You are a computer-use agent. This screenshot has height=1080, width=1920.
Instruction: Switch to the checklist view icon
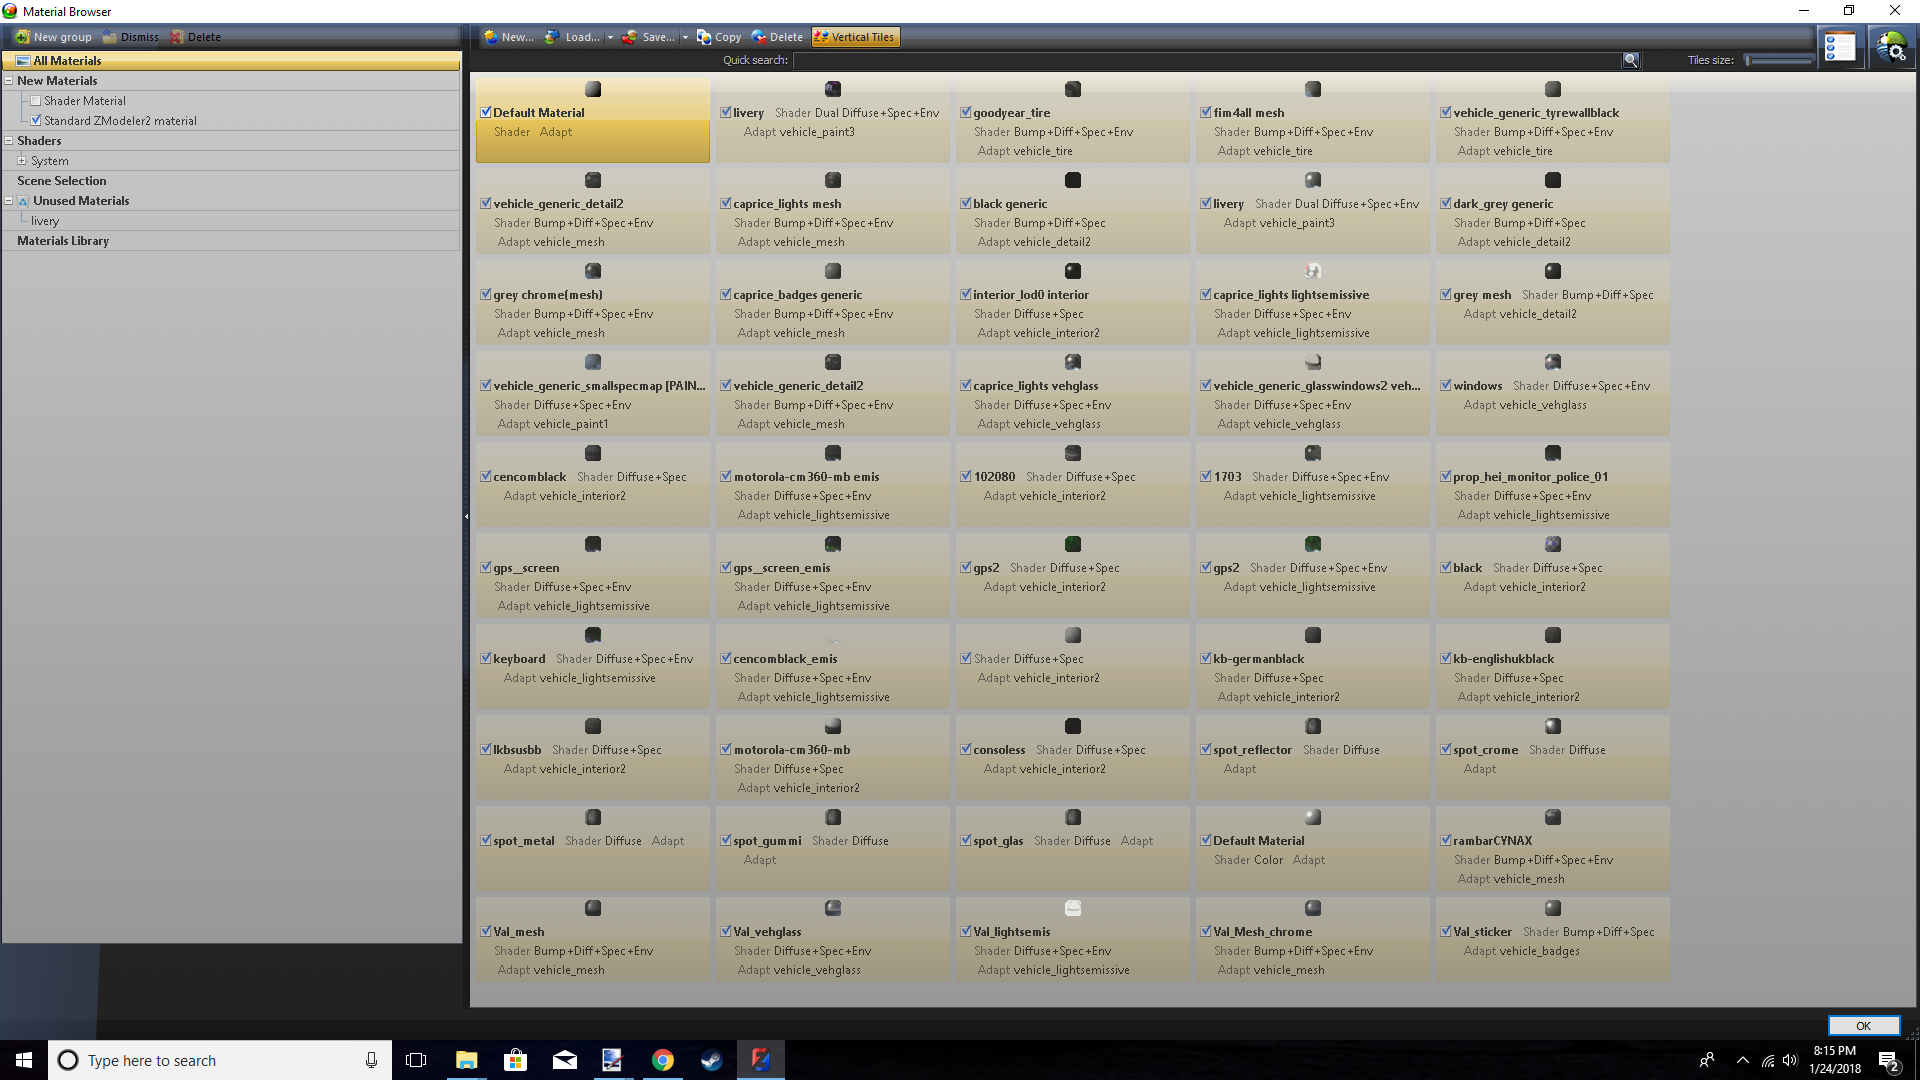coord(1840,47)
